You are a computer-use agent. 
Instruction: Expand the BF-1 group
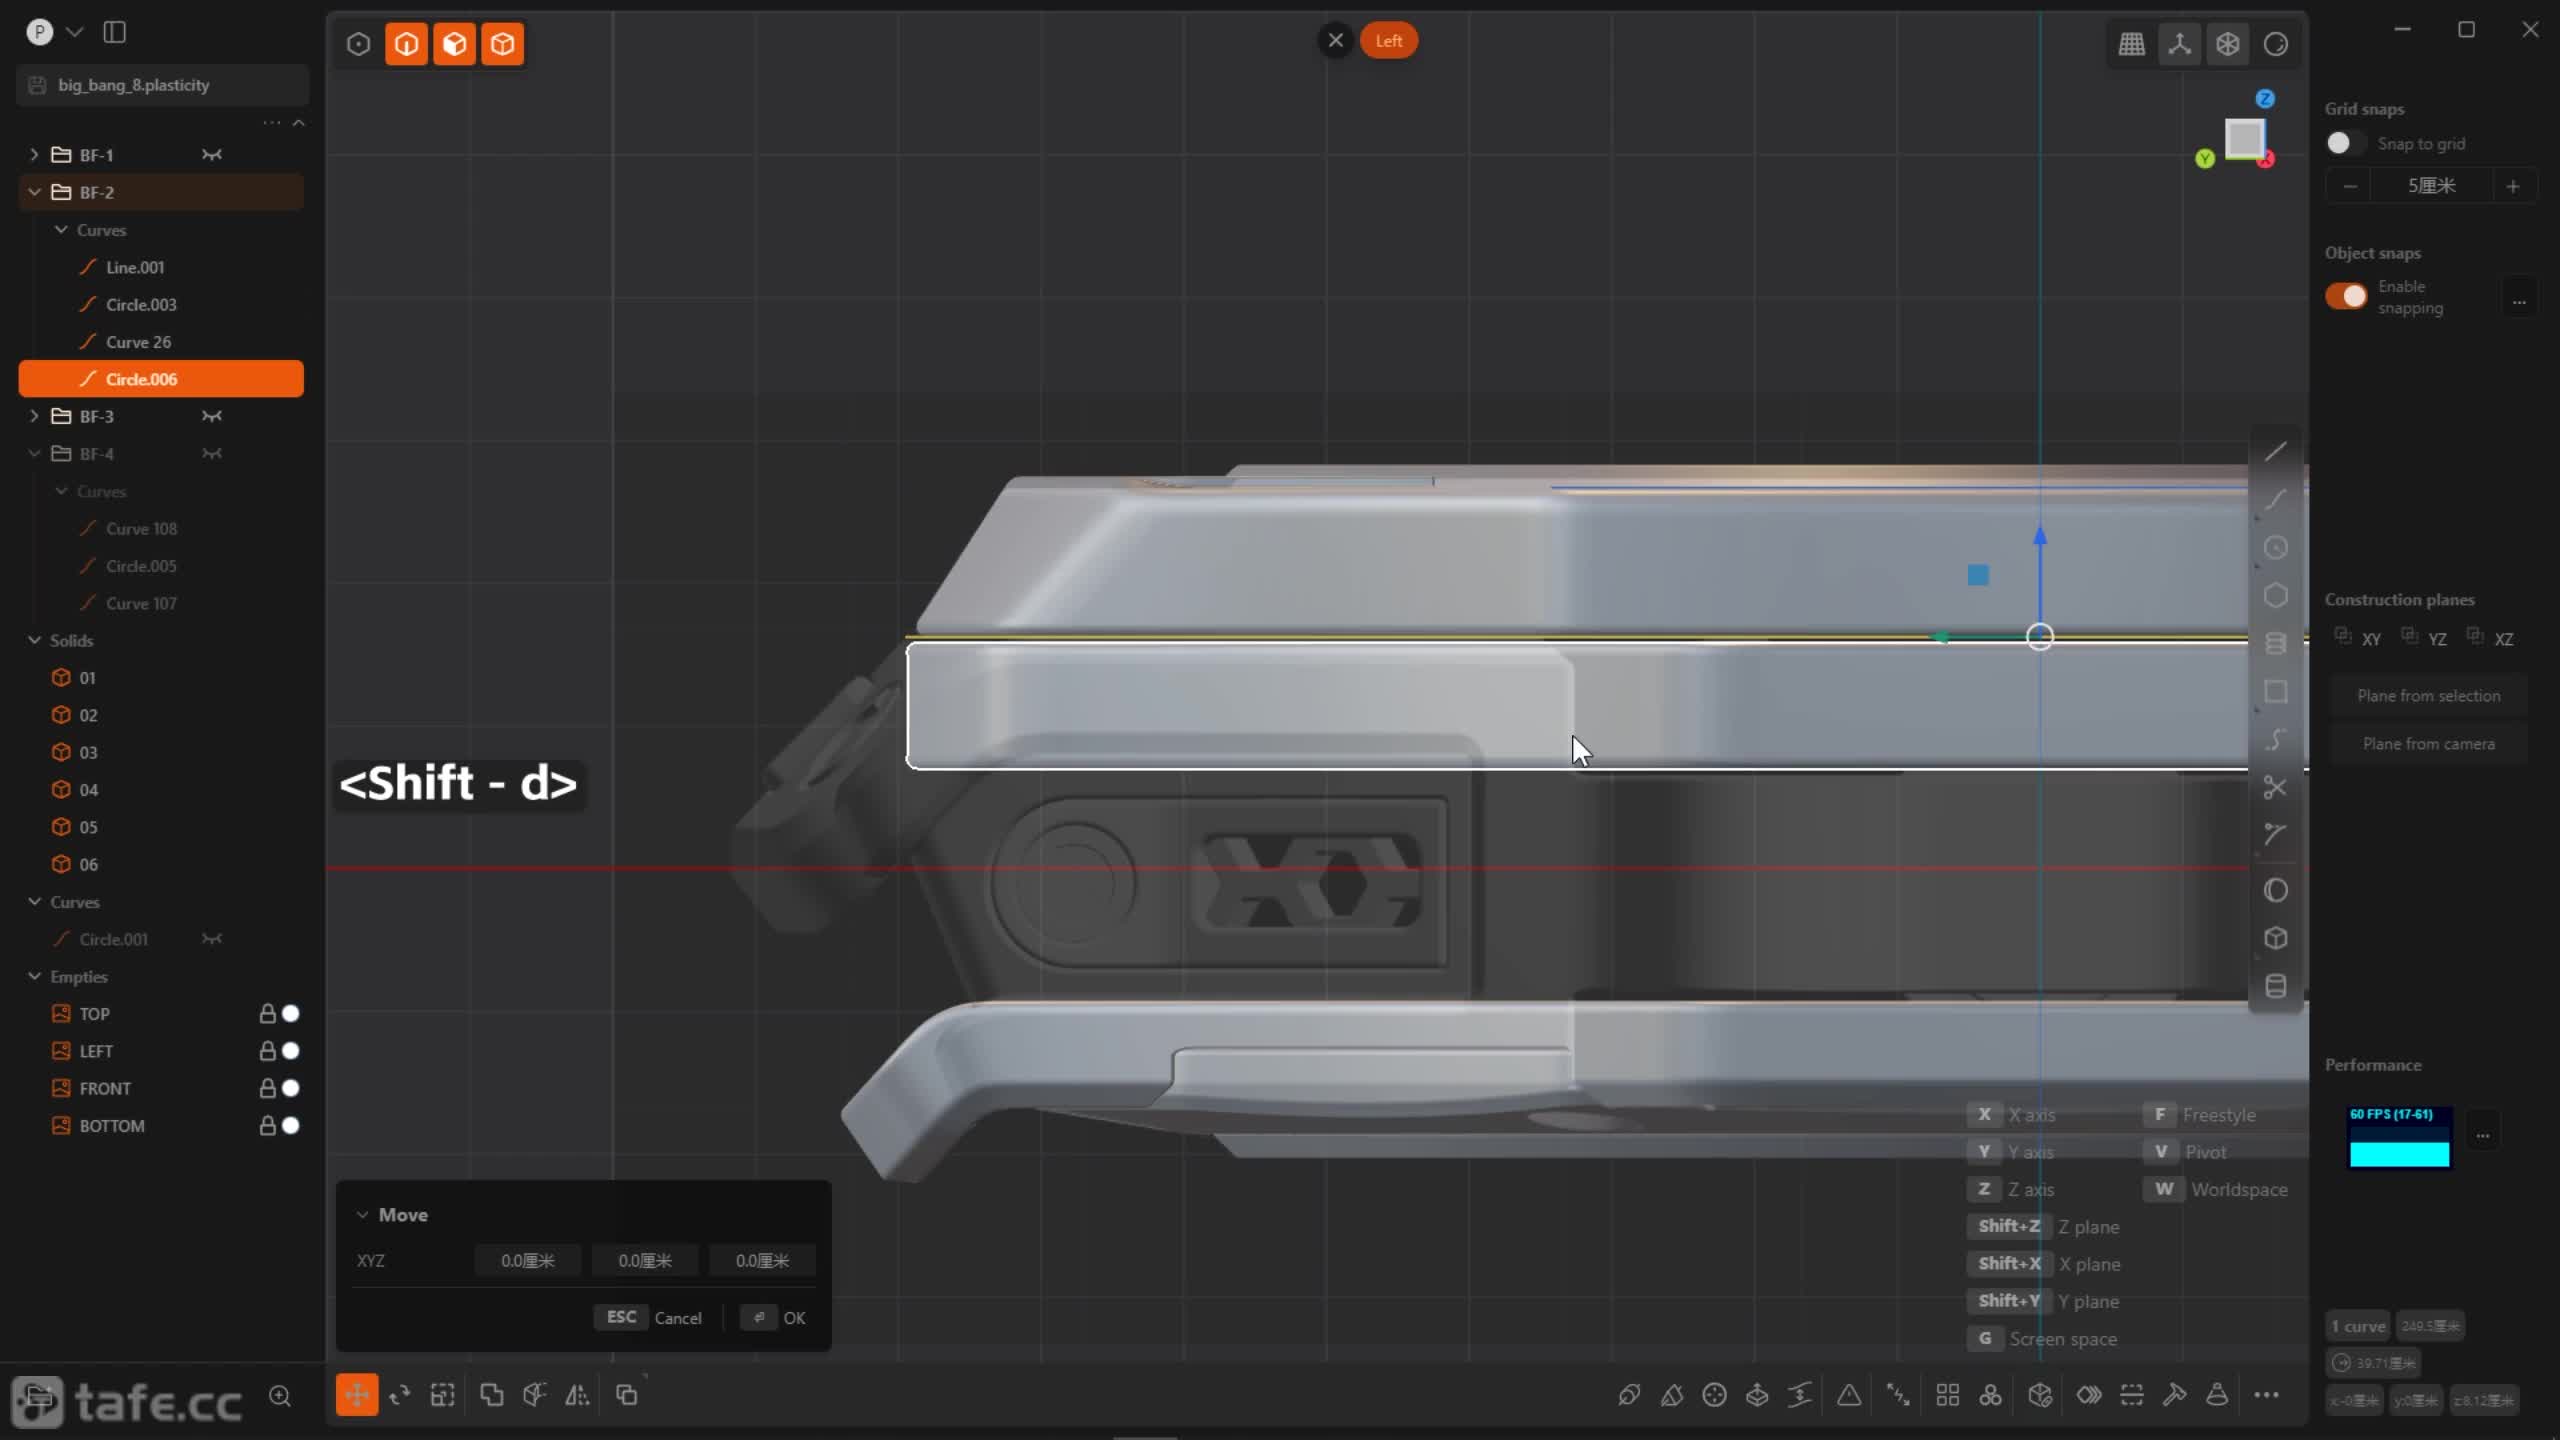pos(34,155)
